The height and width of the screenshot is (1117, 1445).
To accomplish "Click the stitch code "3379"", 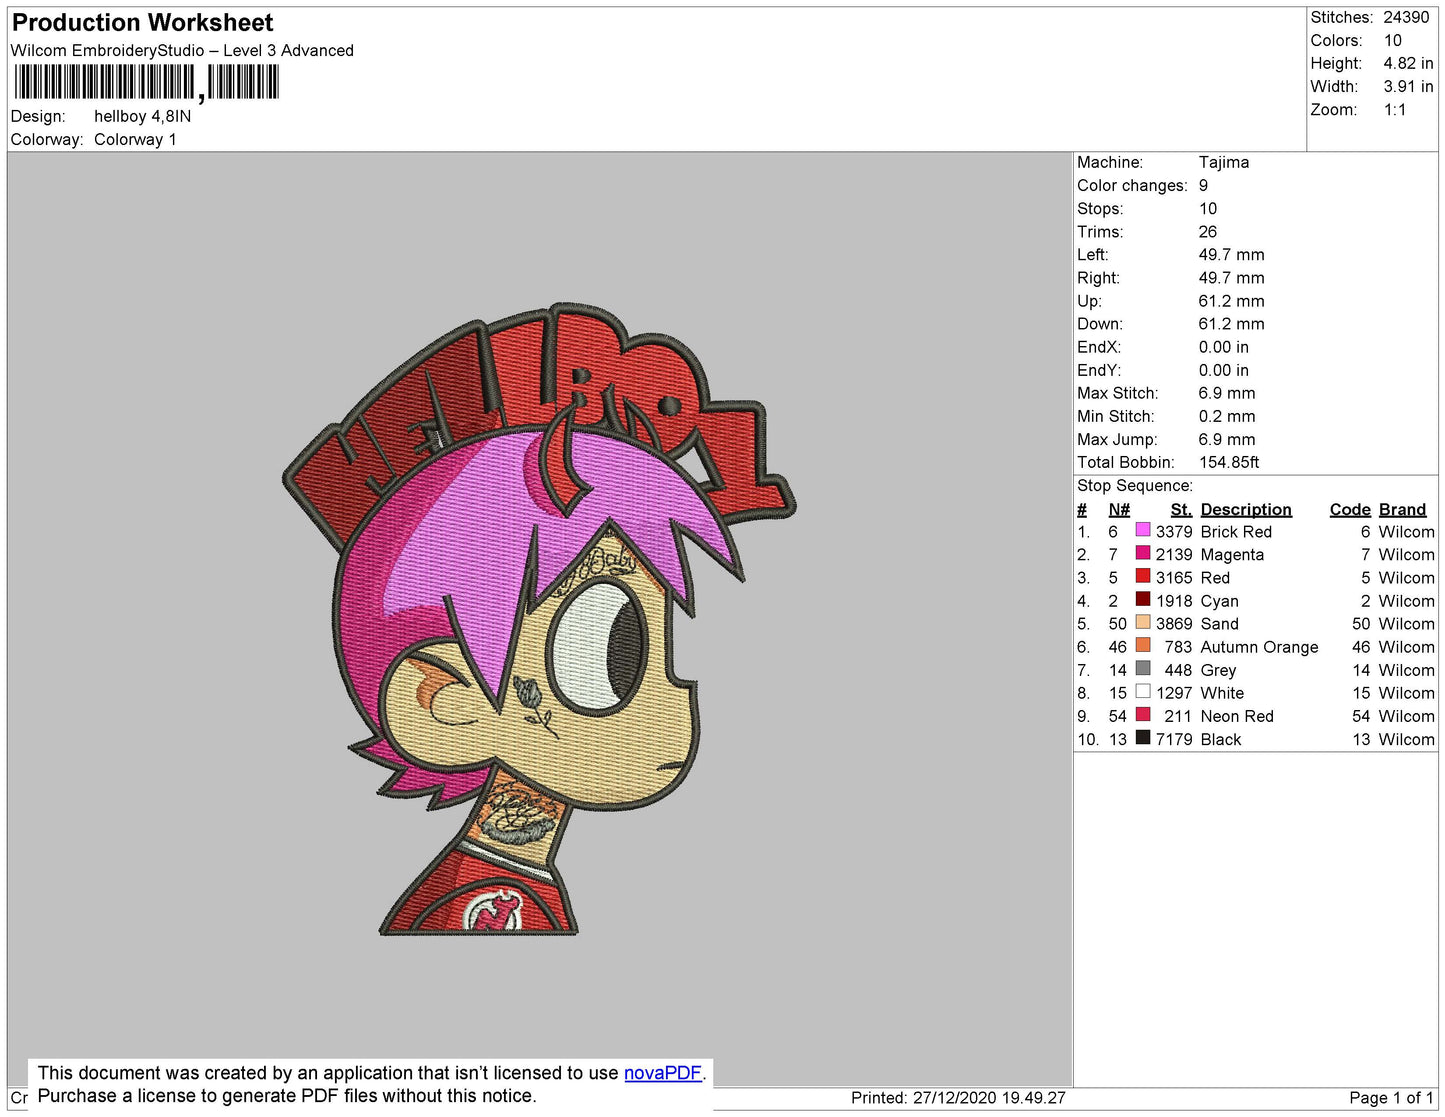I will pyautogui.click(x=1174, y=532).
